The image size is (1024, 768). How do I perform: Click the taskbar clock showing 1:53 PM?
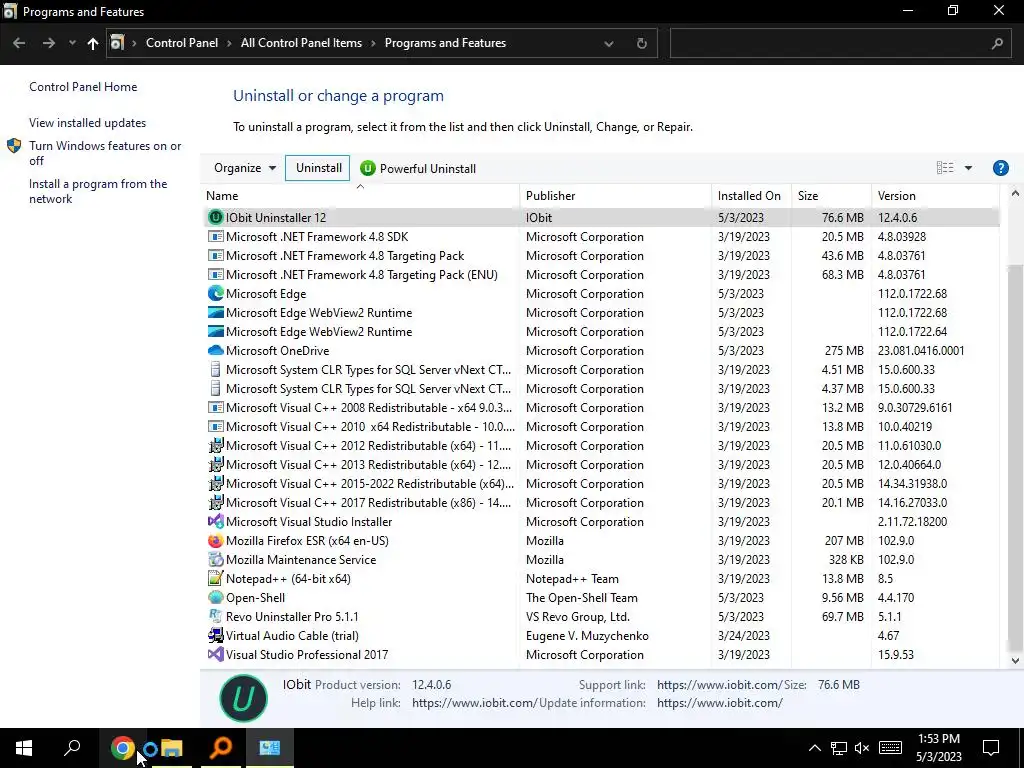click(938, 748)
